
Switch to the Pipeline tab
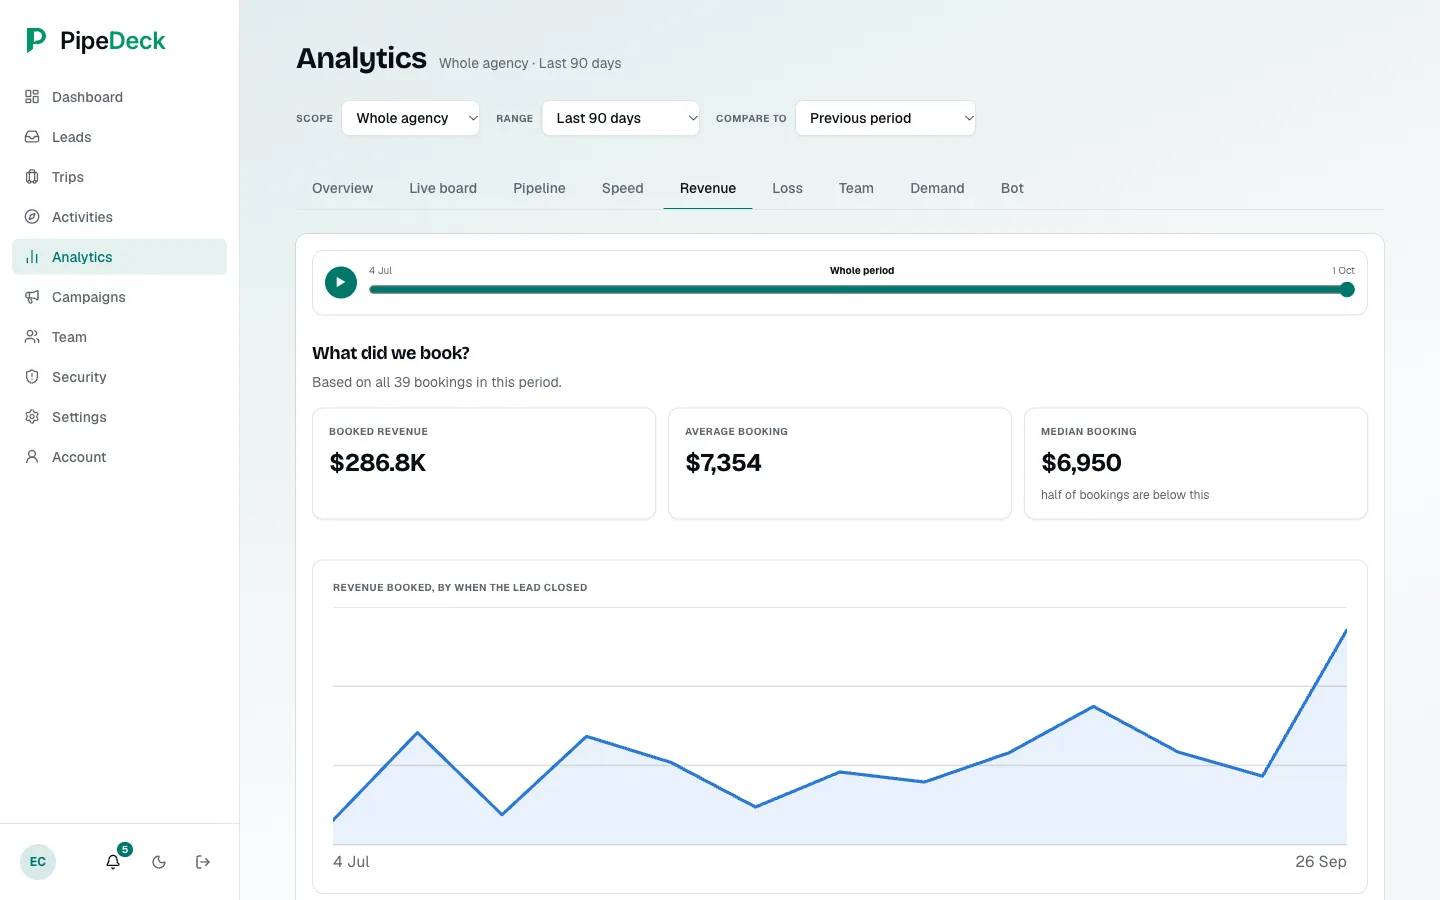tap(539, 188)
